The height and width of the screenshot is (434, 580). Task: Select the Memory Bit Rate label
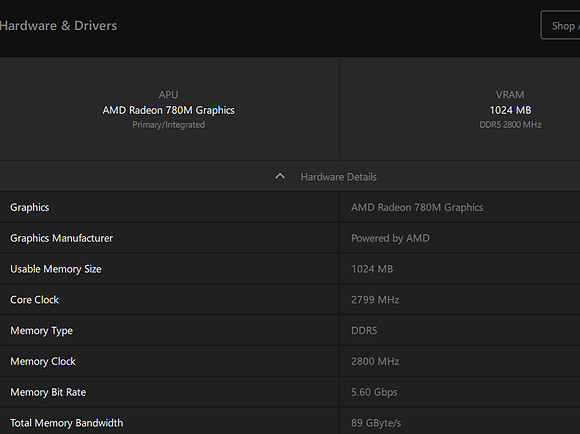tap(48, 392)
